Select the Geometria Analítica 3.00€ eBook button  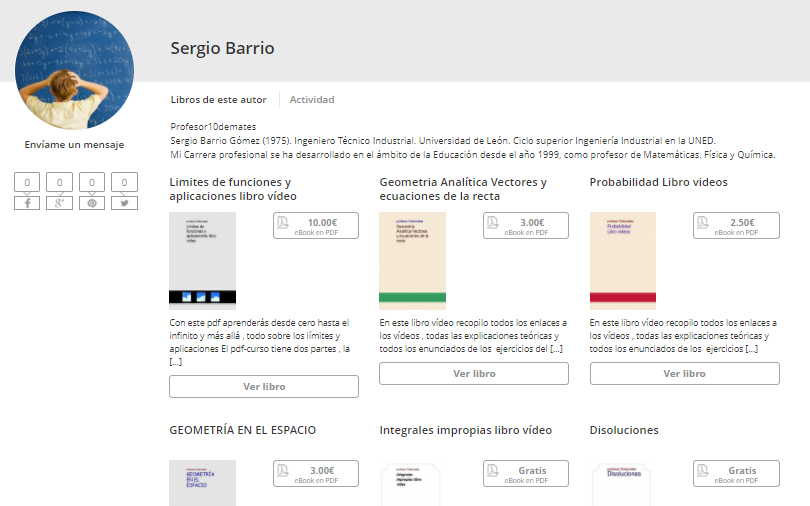[x=526, y=226]
